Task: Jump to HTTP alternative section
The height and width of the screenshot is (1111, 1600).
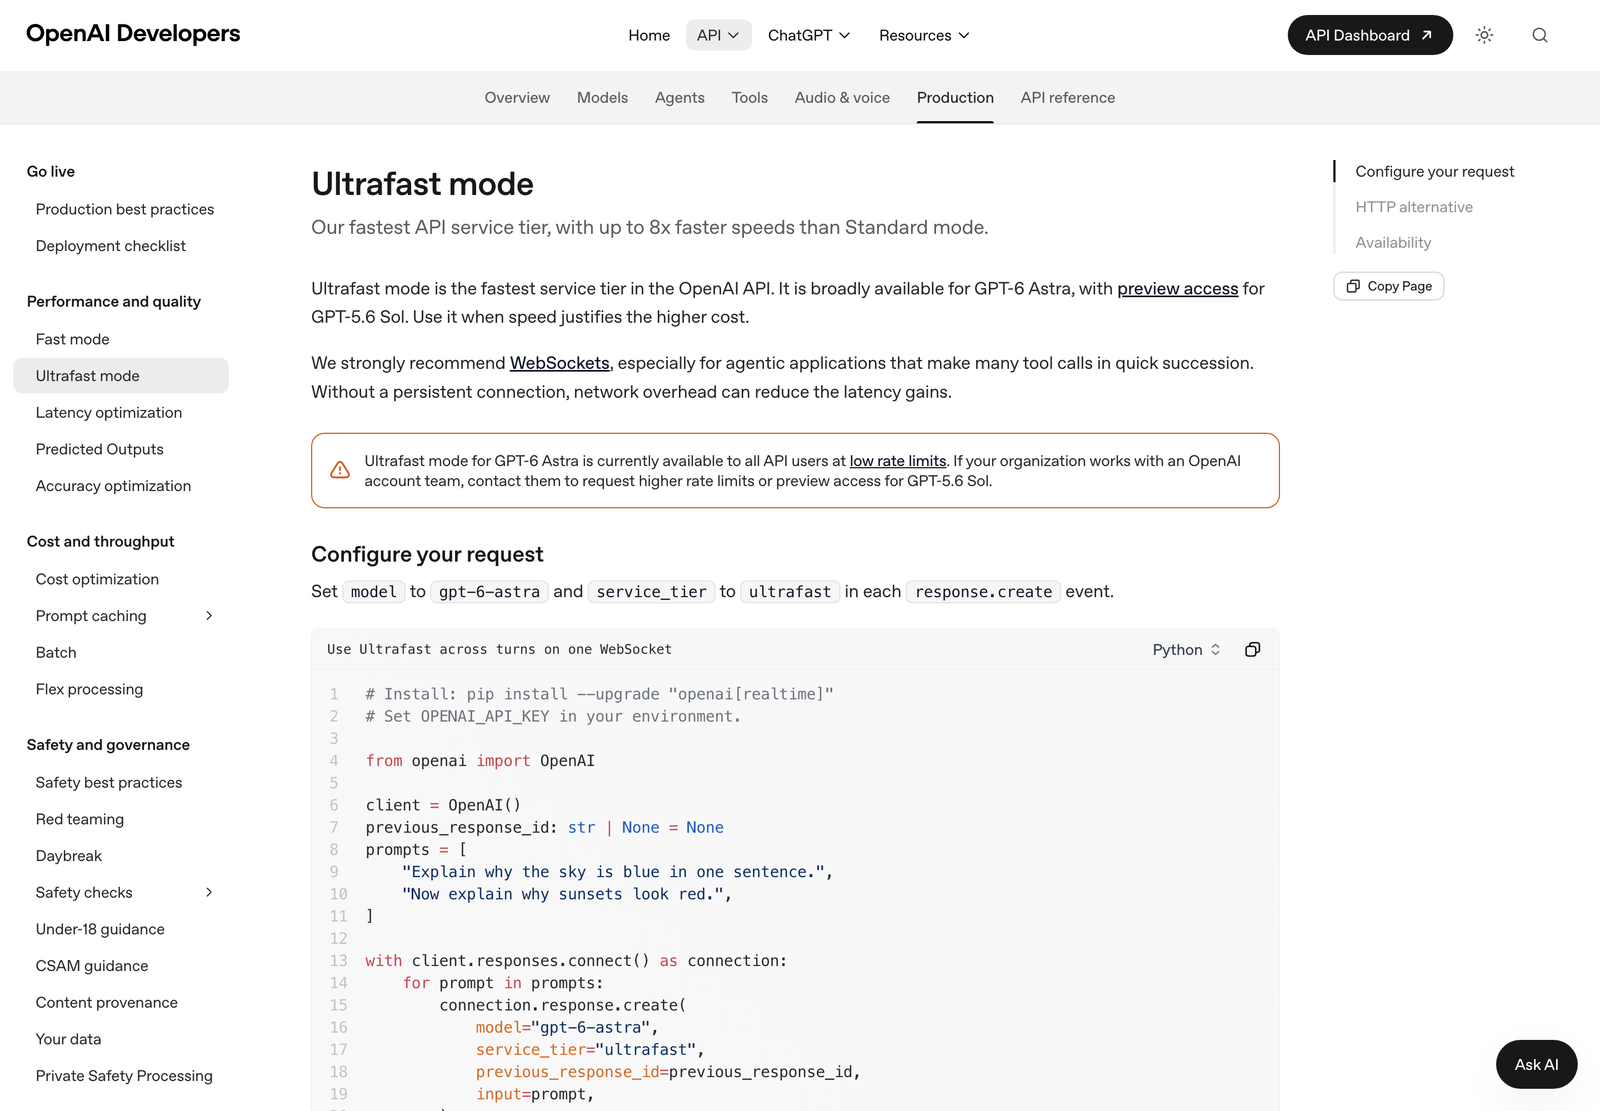Action: click(x=1414, y=207)
